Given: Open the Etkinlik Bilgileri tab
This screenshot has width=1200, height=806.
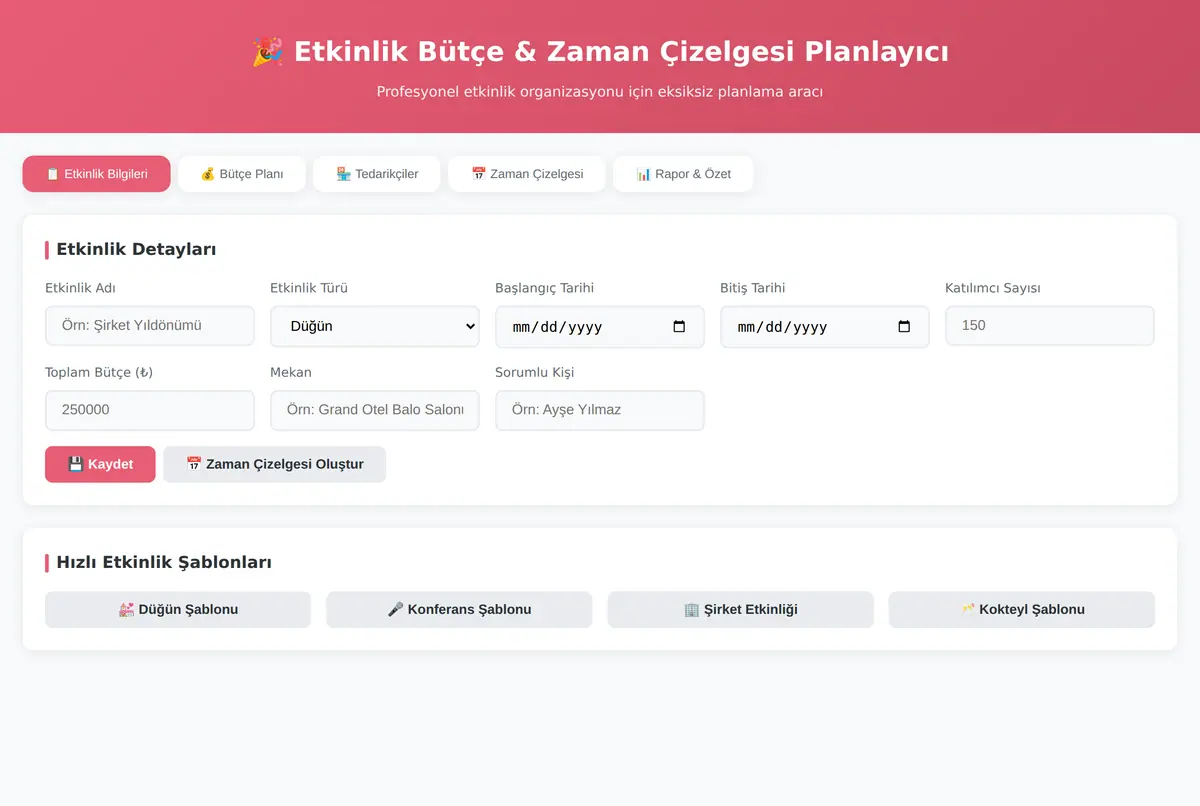Looking at the screenshot, I should click(96, 174).
